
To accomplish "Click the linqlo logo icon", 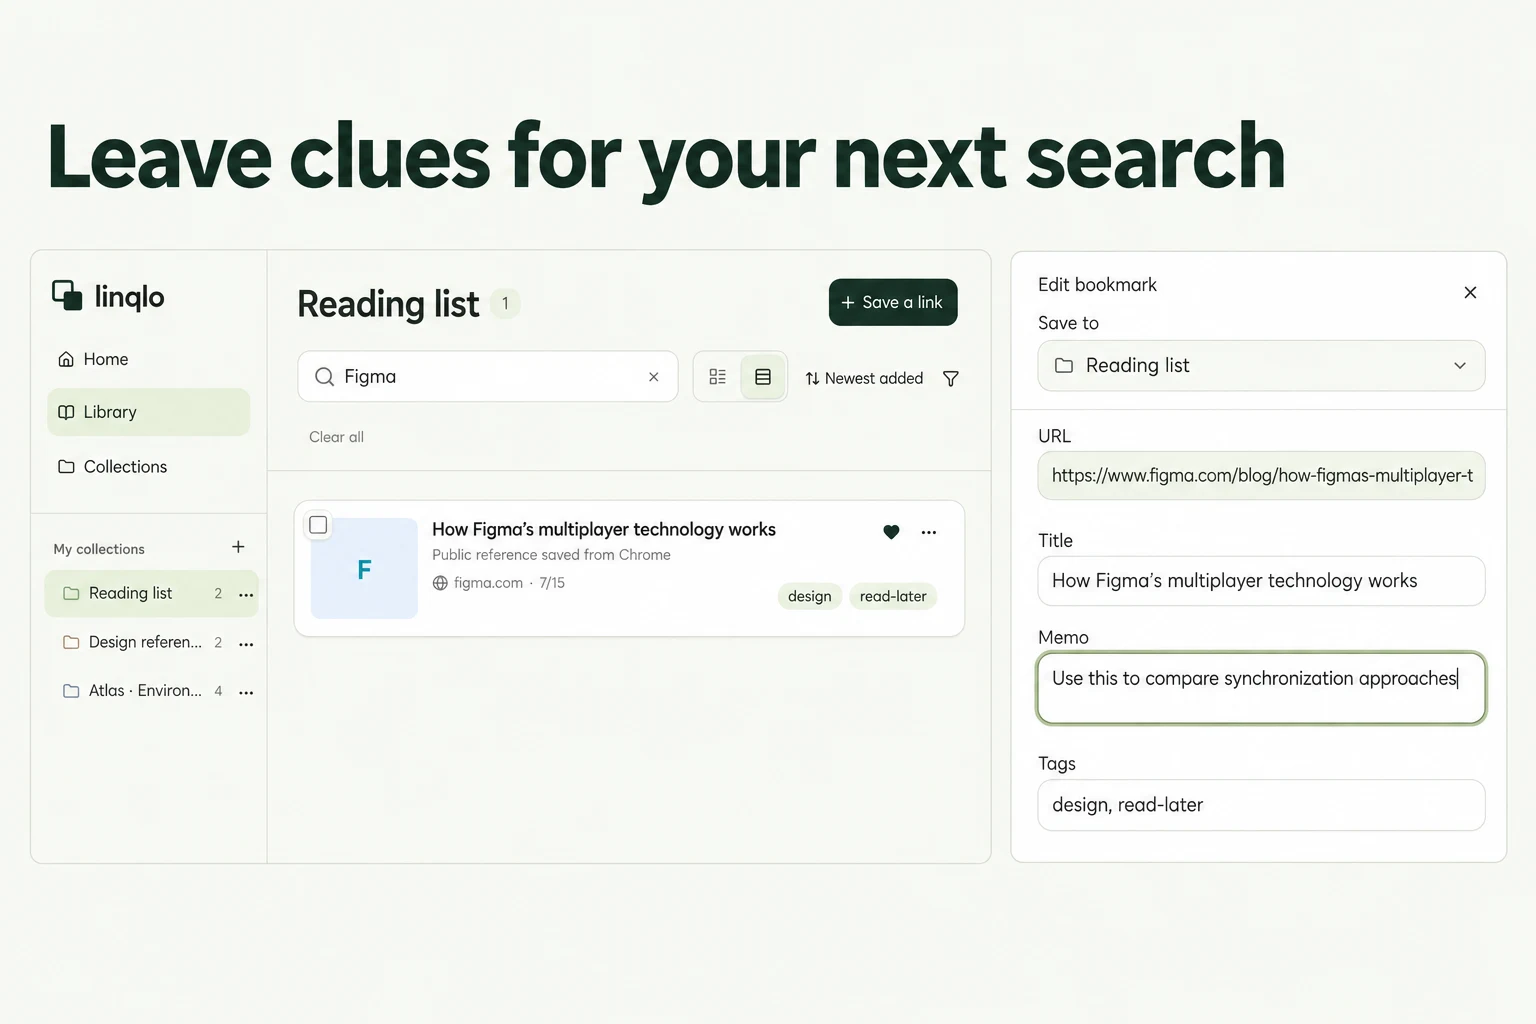I will pos(67,295).
